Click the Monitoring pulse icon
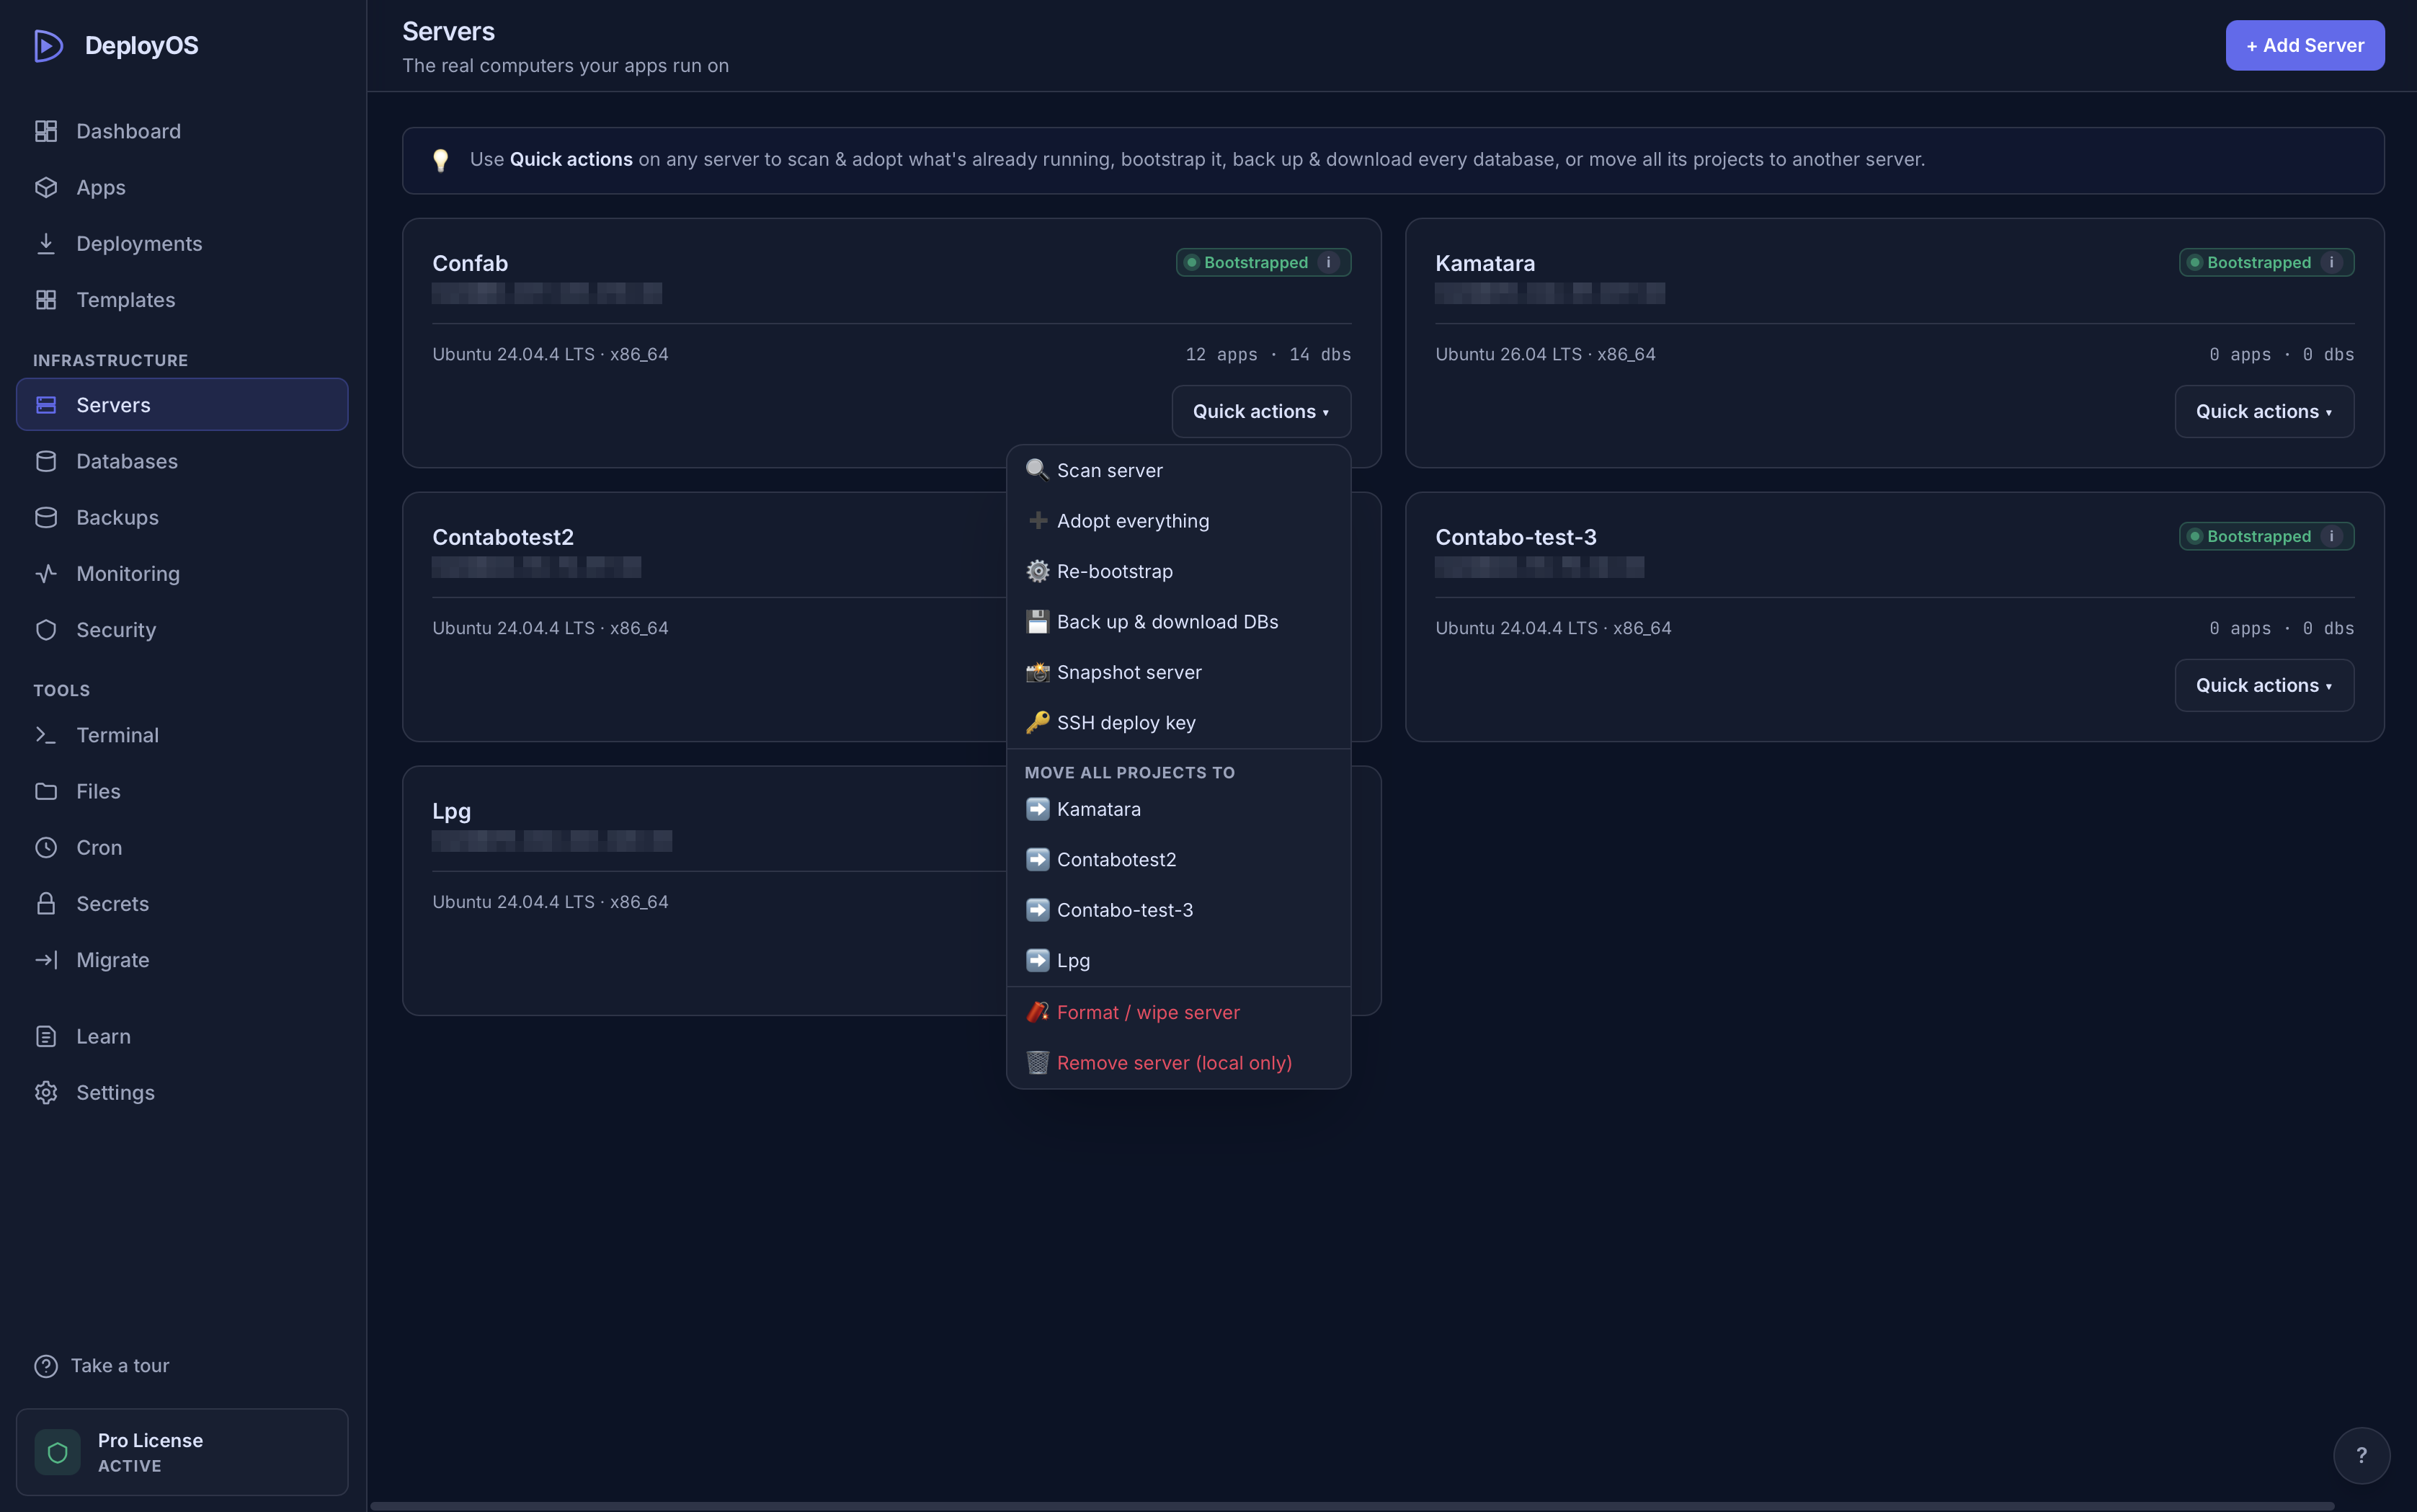Screen dimensions: 2417x1512 (46, 573)
